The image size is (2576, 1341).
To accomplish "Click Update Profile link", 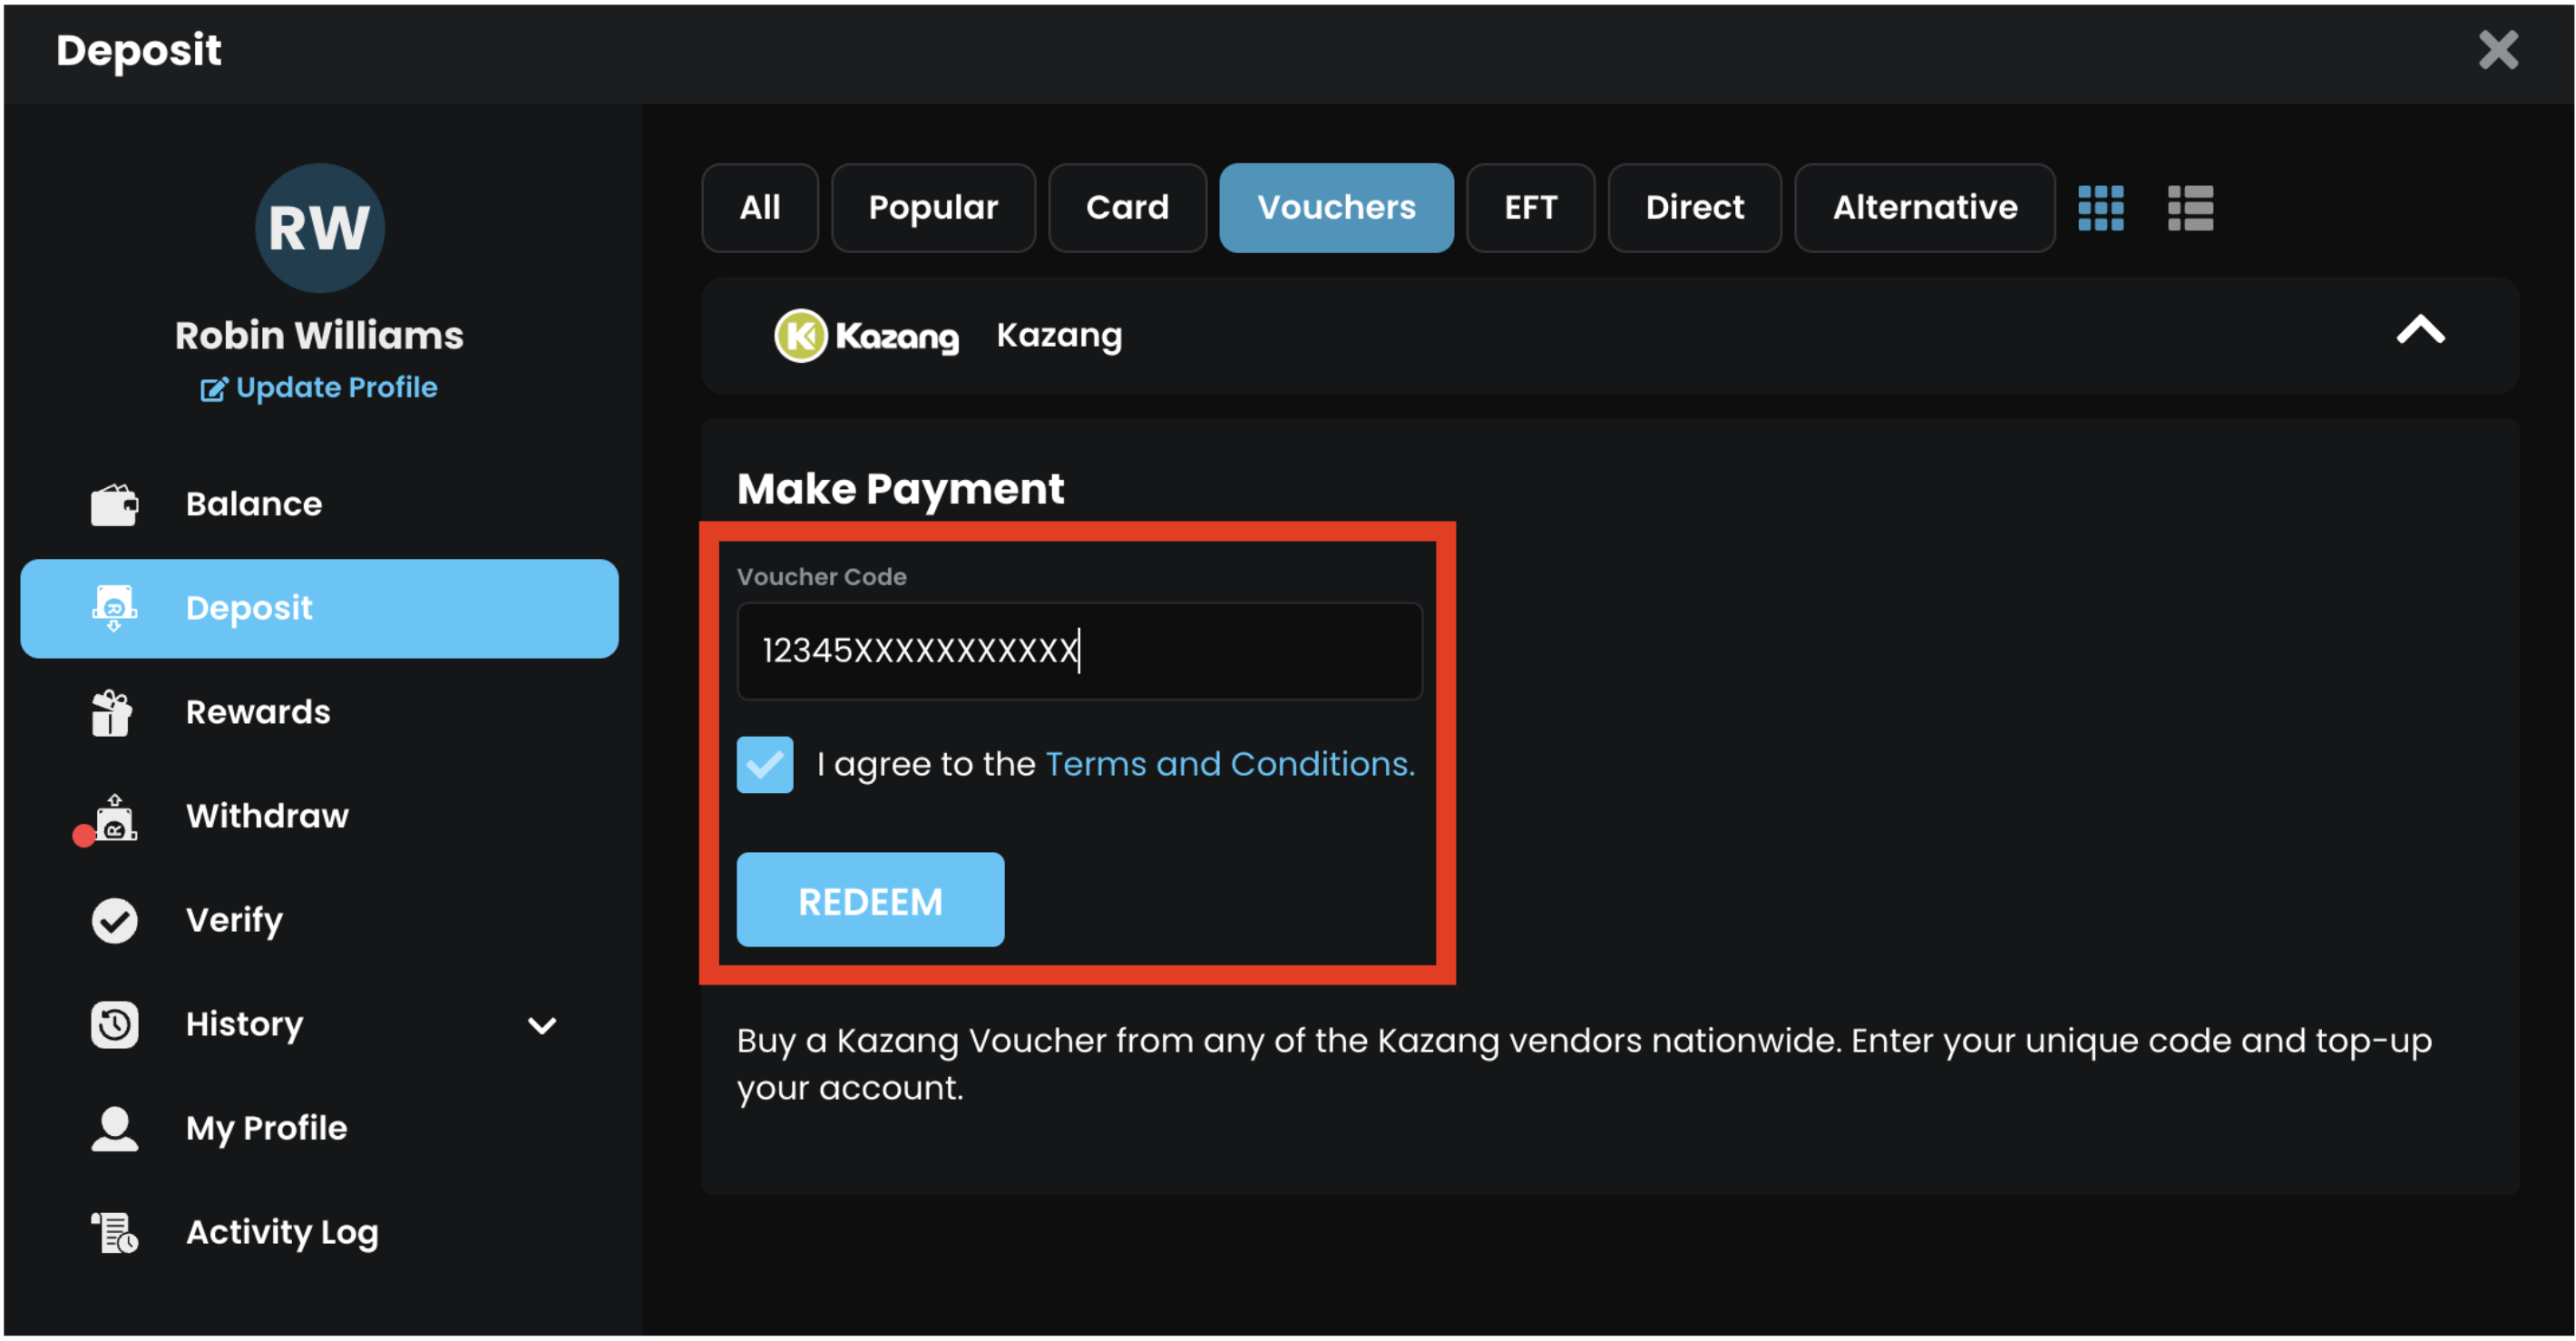I will click(x=320, y=388).
